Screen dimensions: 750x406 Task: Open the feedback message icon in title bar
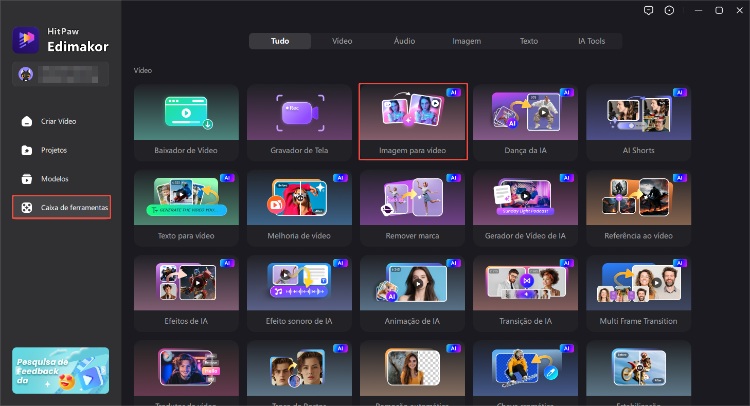[648, 11]
